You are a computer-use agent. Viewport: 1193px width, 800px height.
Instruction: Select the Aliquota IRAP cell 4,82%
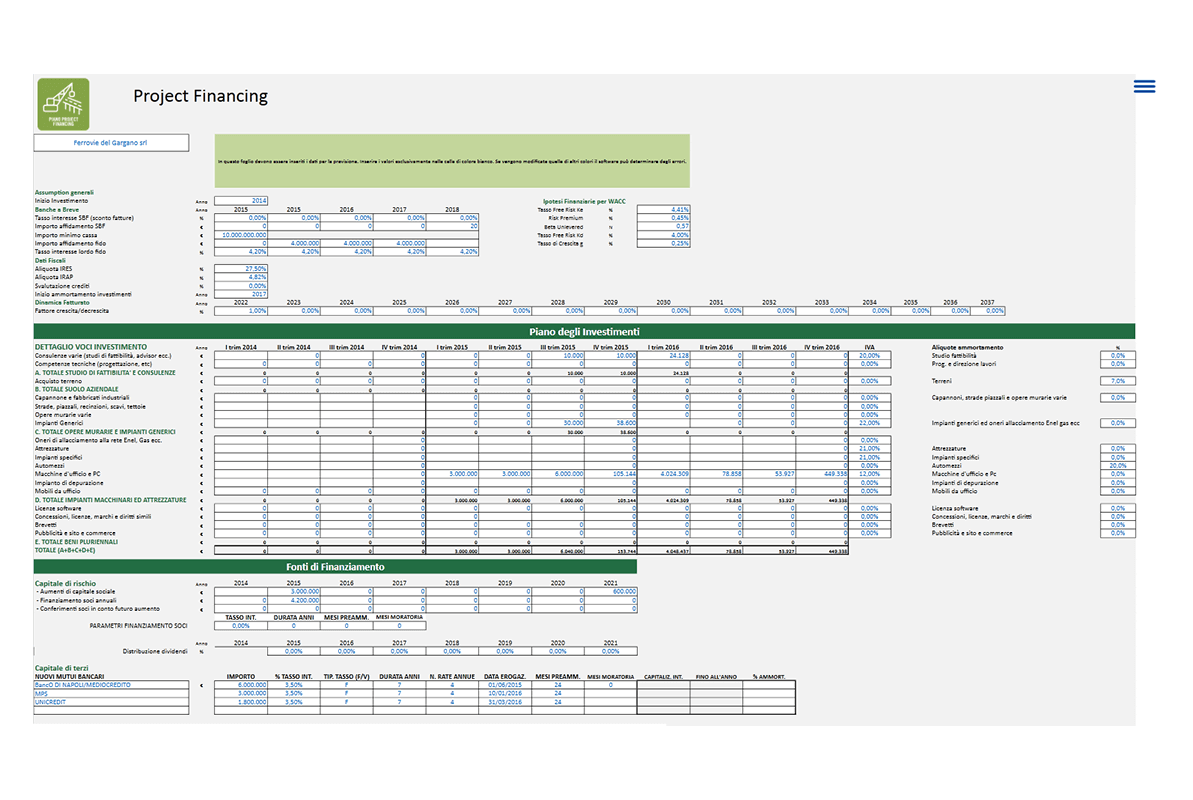[x=240, y=277]
